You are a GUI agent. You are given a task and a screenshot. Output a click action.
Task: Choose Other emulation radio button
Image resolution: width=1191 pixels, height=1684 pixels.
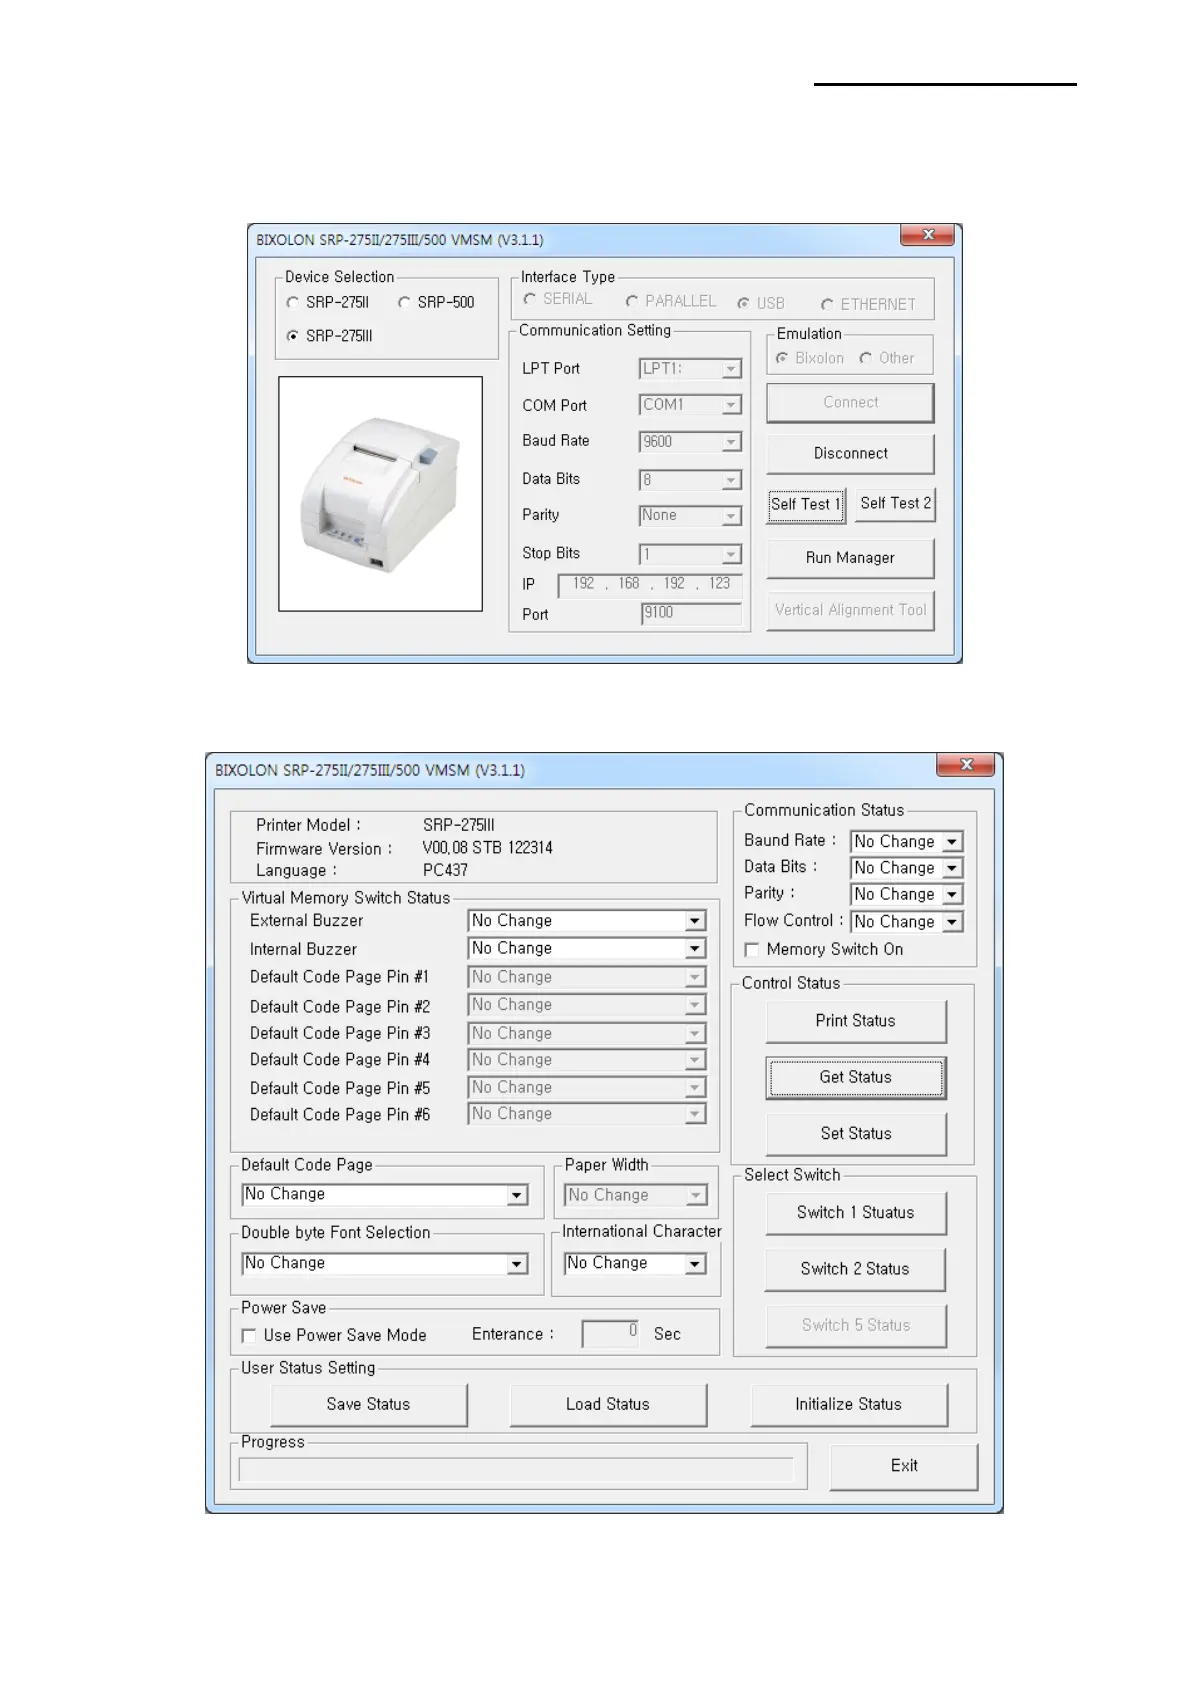click(x=866, y=358)
